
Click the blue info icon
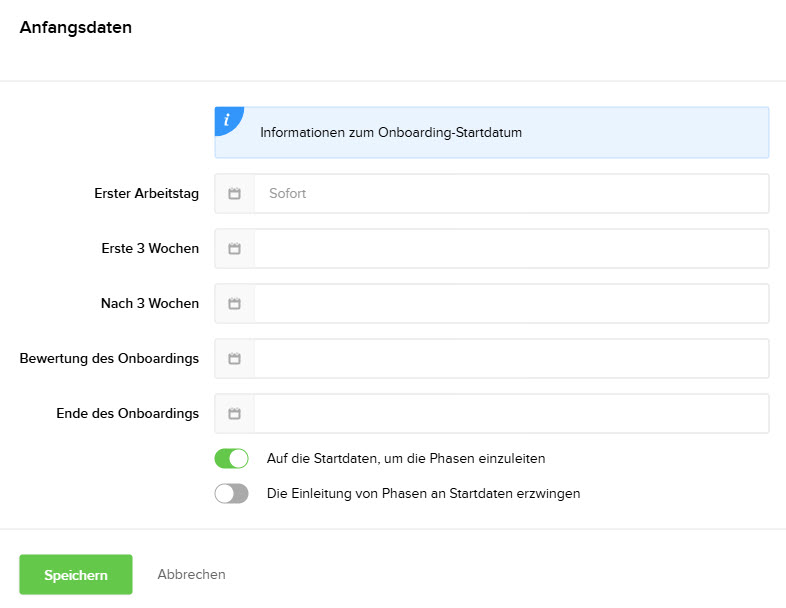tap(227, 119)
